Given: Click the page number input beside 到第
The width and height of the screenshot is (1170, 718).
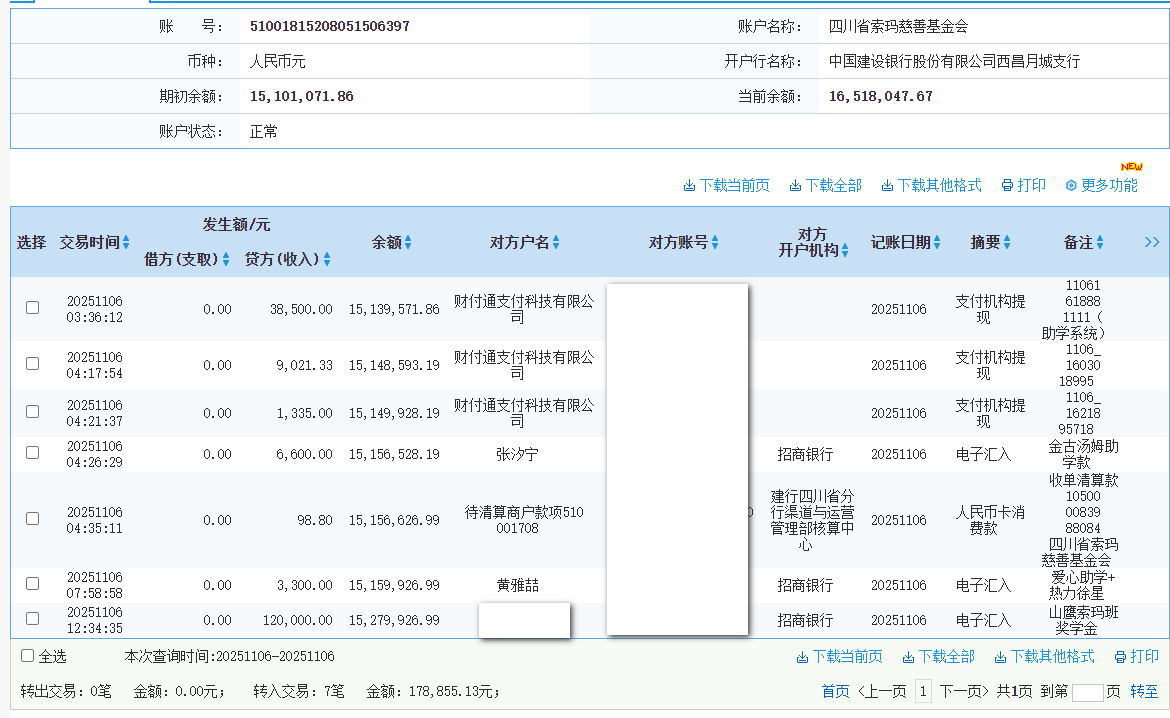Looking at the screenshot, I should (x=1087, y=690).
